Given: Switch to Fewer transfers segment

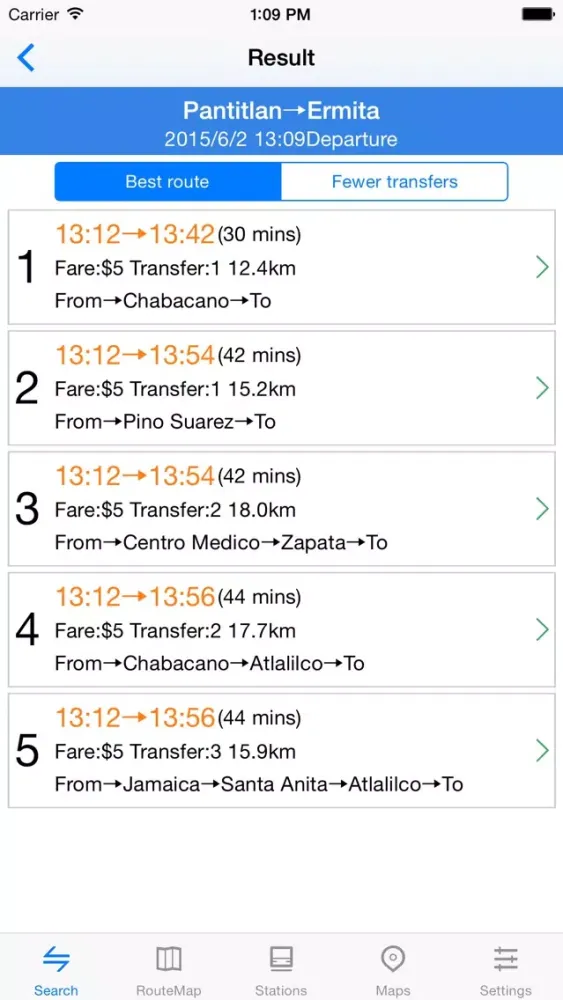Looking at the screenshot, I should [x=395, y=182].
